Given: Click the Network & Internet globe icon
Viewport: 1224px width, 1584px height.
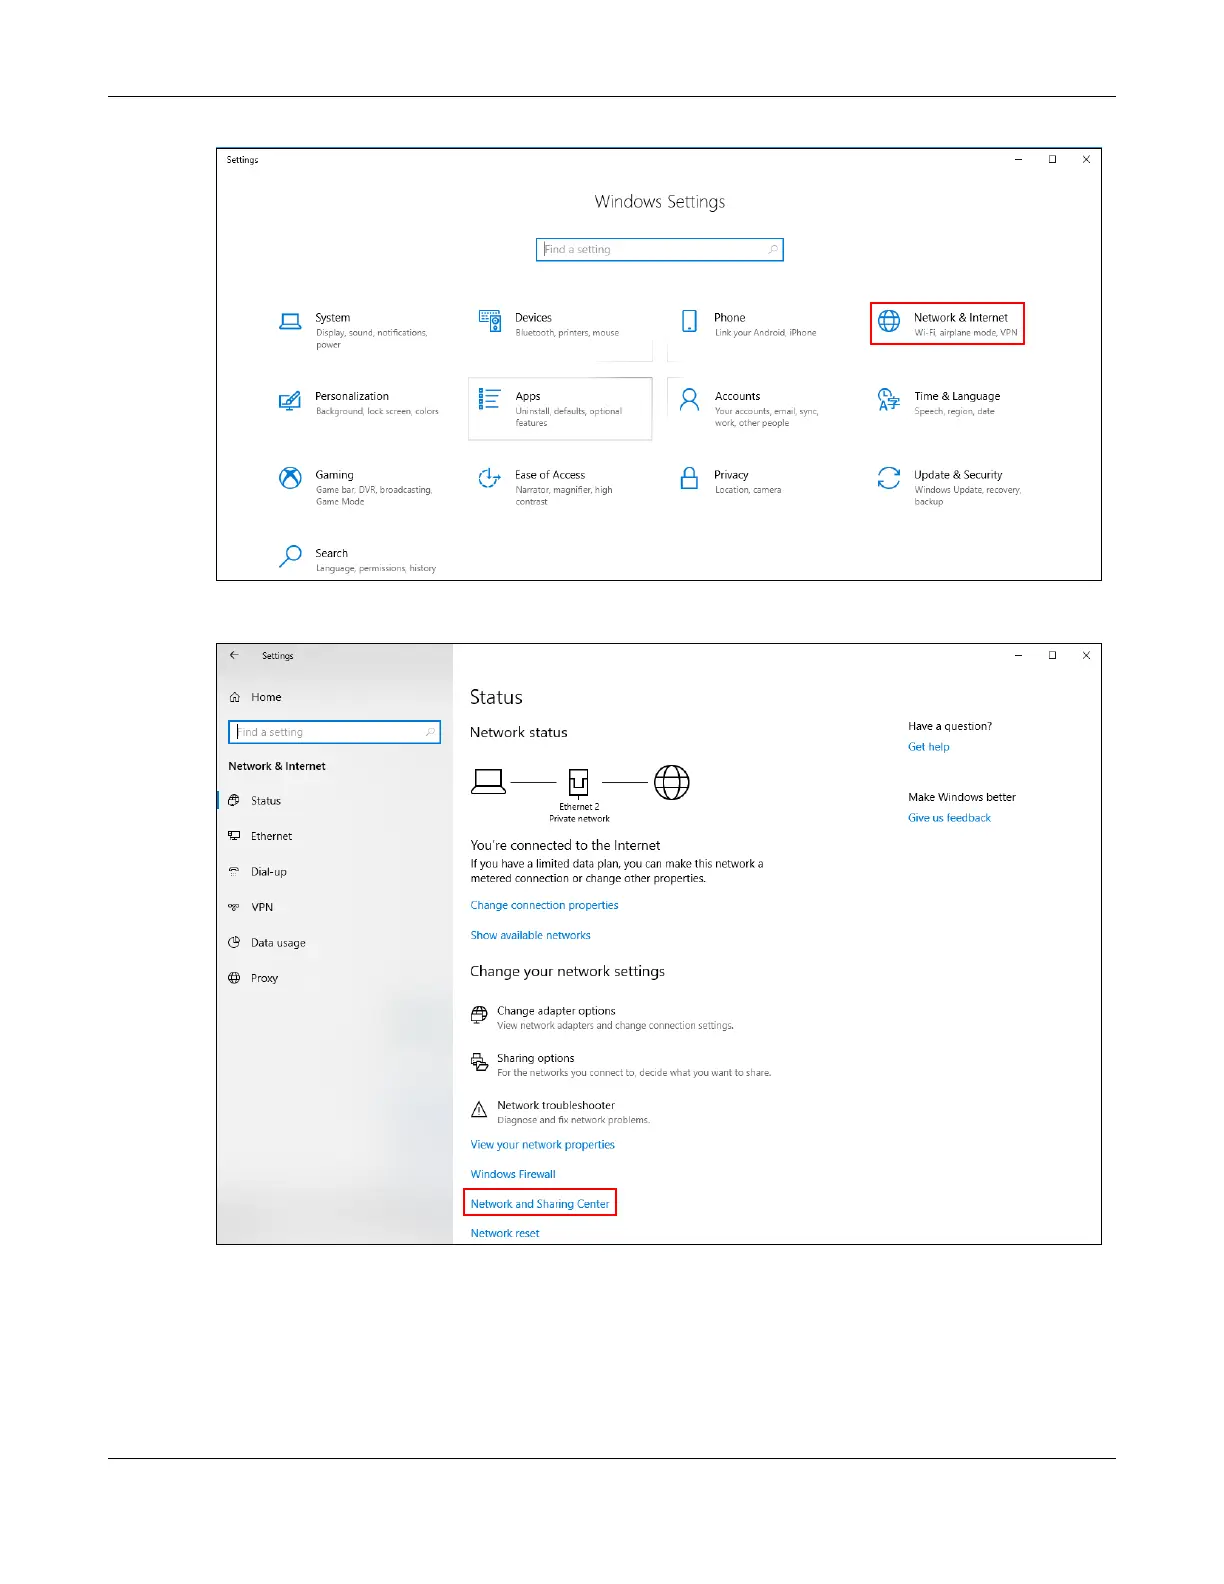Looking at the screenshot, I should [889, 321].
